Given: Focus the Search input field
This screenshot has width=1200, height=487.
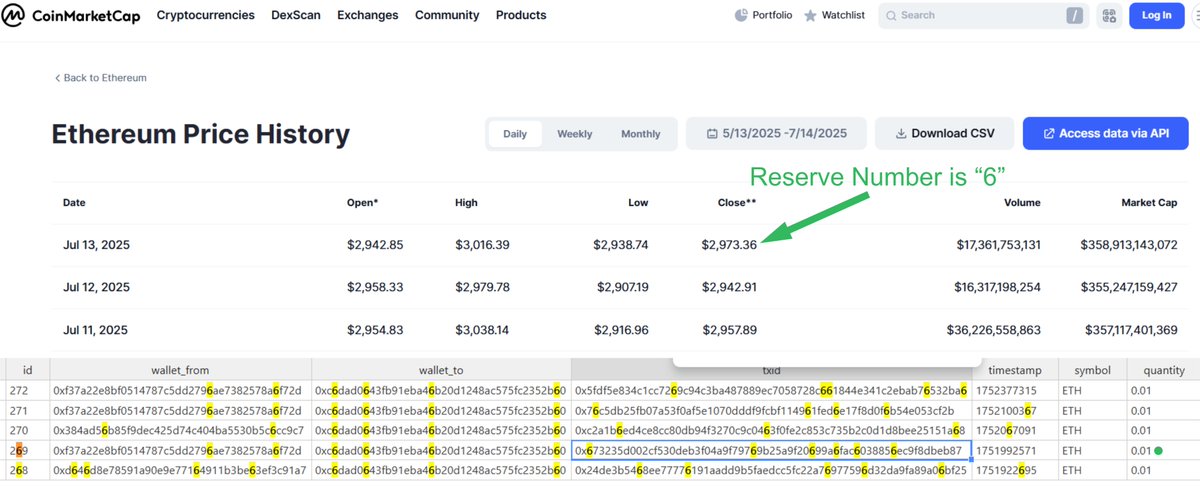Looking at the screenshot, I should coord(981,15).
